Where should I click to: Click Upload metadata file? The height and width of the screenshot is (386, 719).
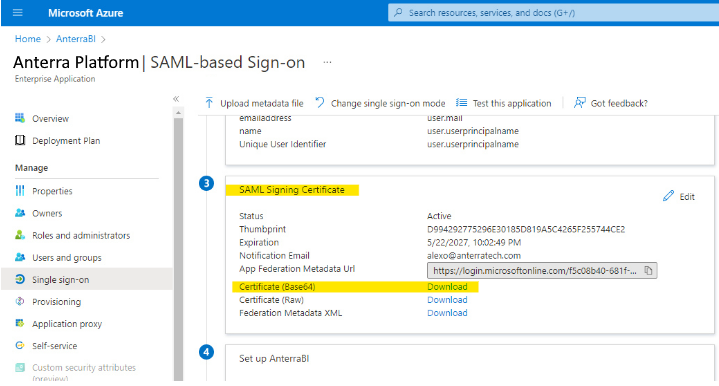(254, 103)
